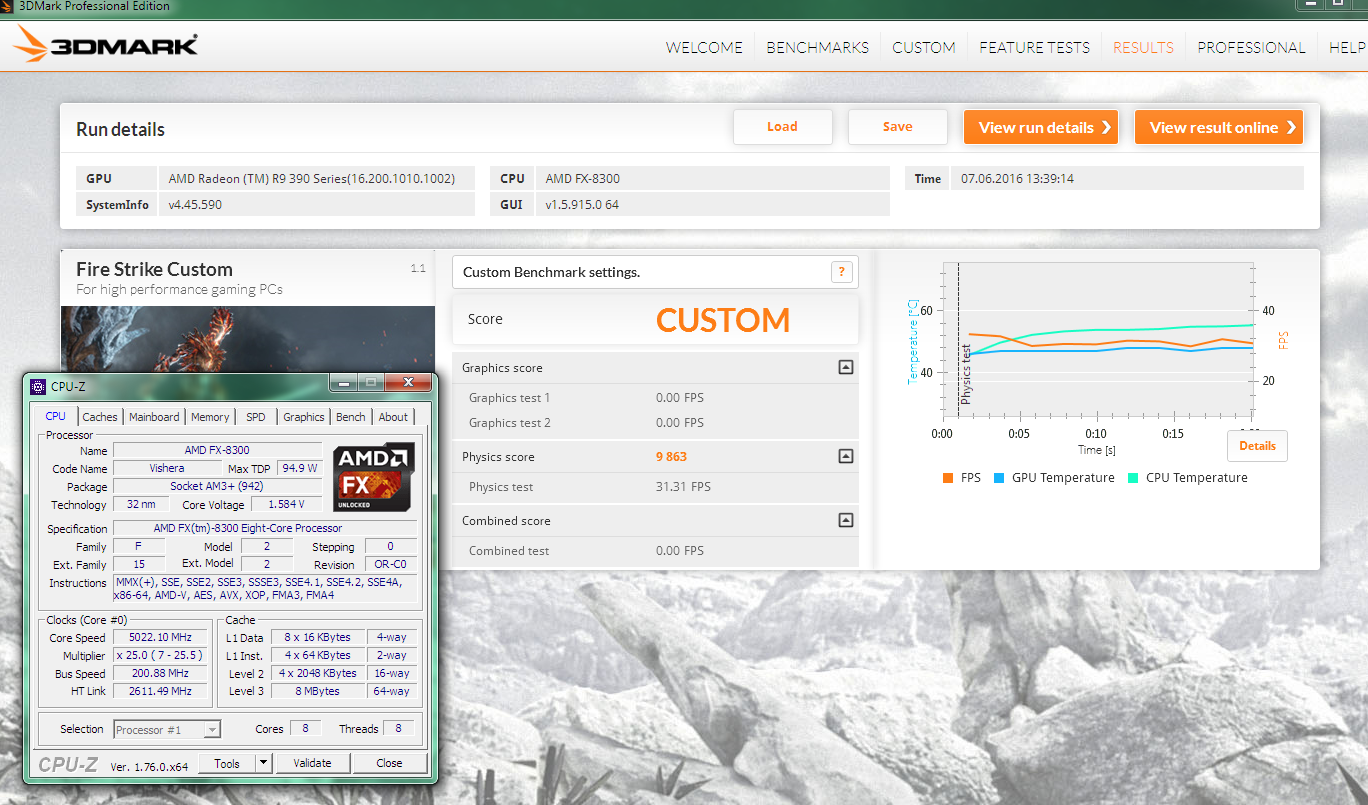1368x805 pixels.
Task: Go to the WELCOME page in 3DMark
Action: click(x=704, y=47)
